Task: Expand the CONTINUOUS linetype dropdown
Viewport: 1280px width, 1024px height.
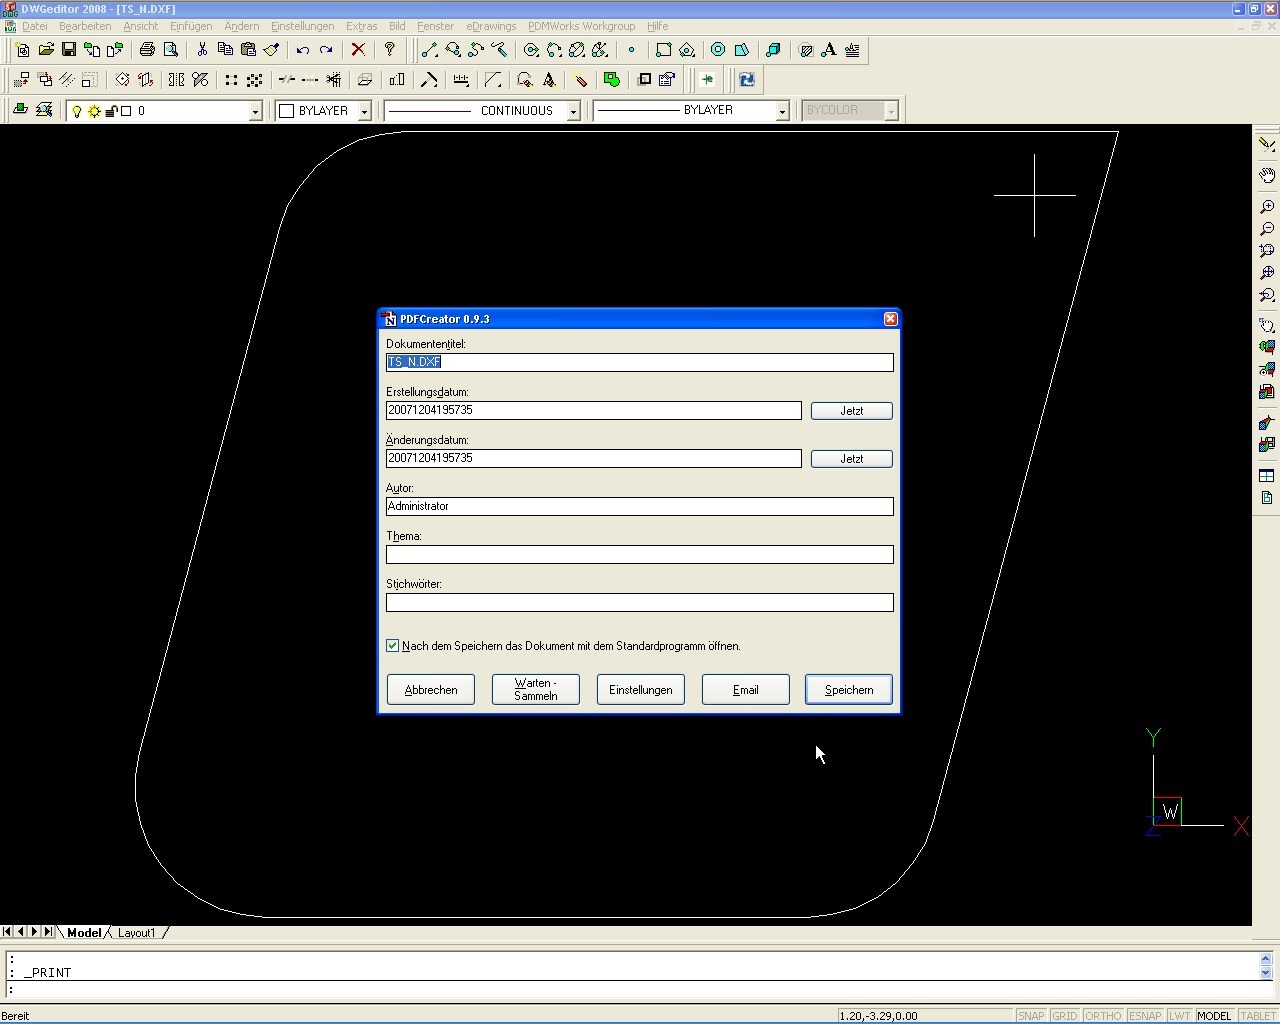Action: pyautogui.click(x=574, y=111)
